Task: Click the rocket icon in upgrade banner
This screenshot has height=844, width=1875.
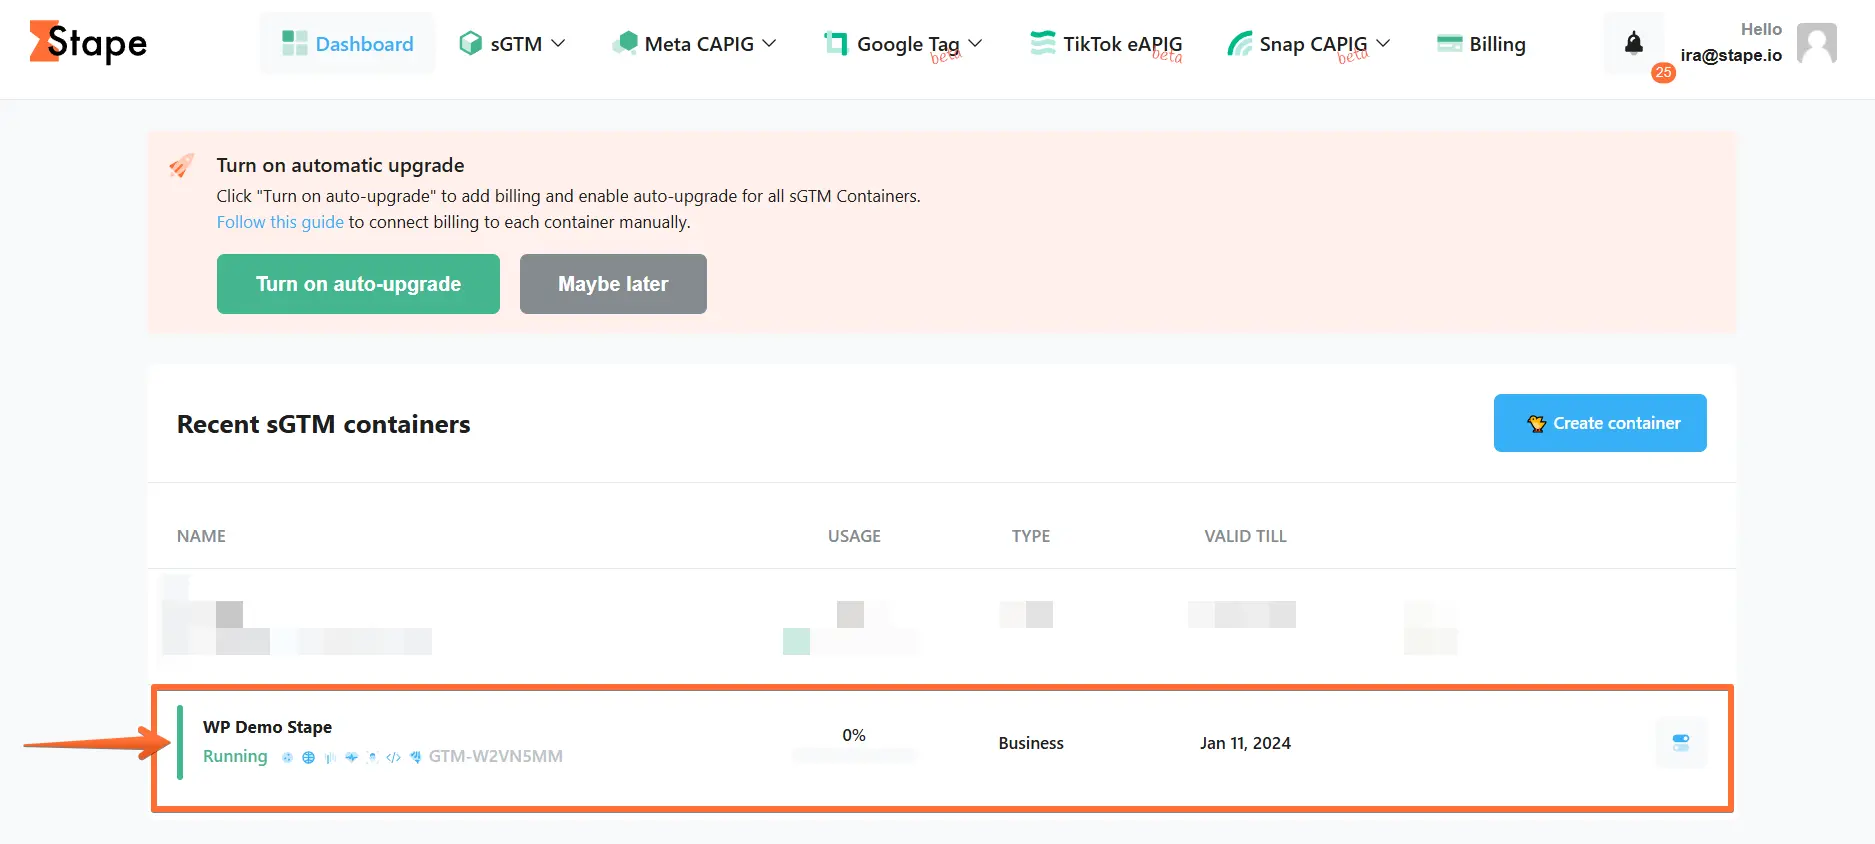Action: [181, 166]
